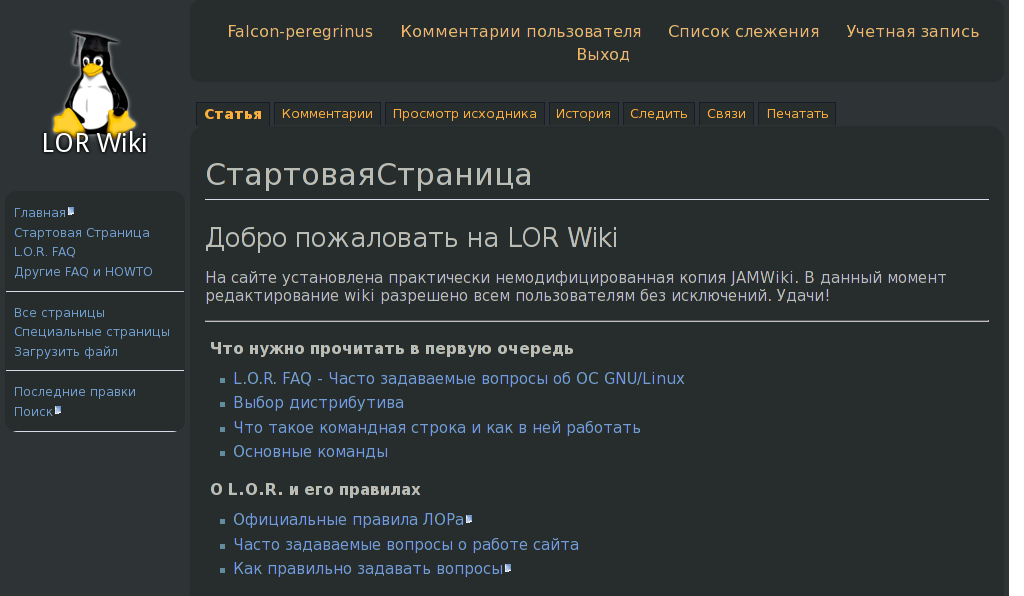
Task: Switch to the Комментарии tab
Action: [326, 113]
